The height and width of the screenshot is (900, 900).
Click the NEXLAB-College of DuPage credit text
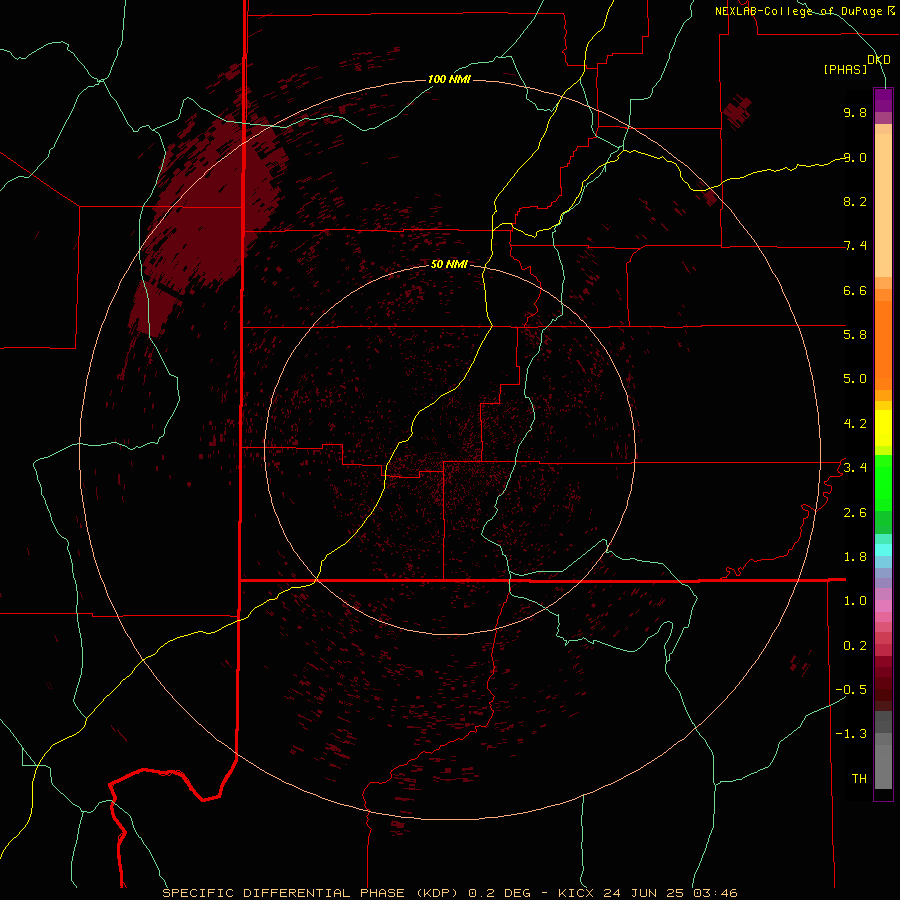[804, 11]
